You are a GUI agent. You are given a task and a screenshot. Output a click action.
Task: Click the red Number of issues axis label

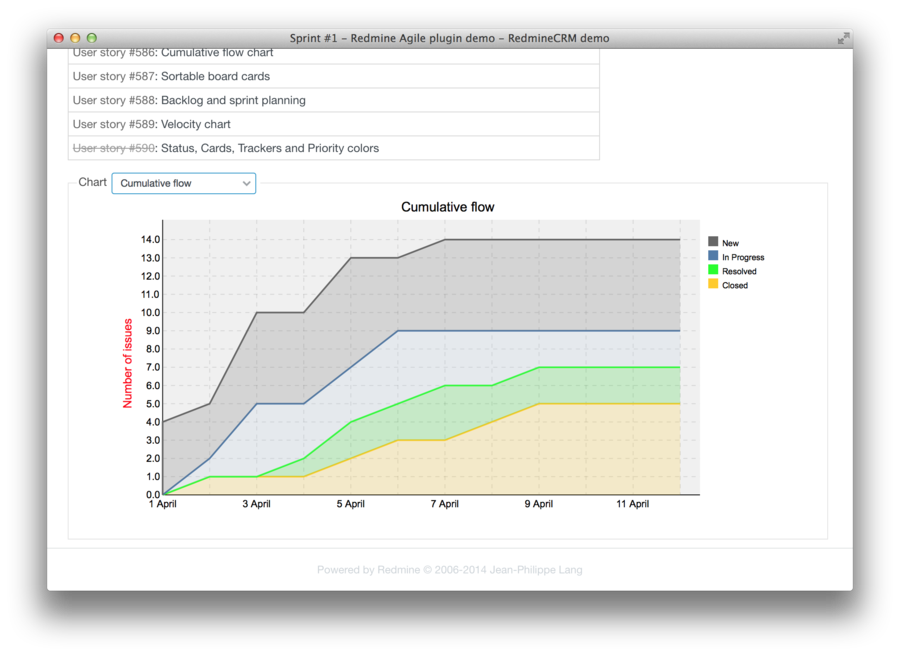pyautogui.click(x=128, y=363)
